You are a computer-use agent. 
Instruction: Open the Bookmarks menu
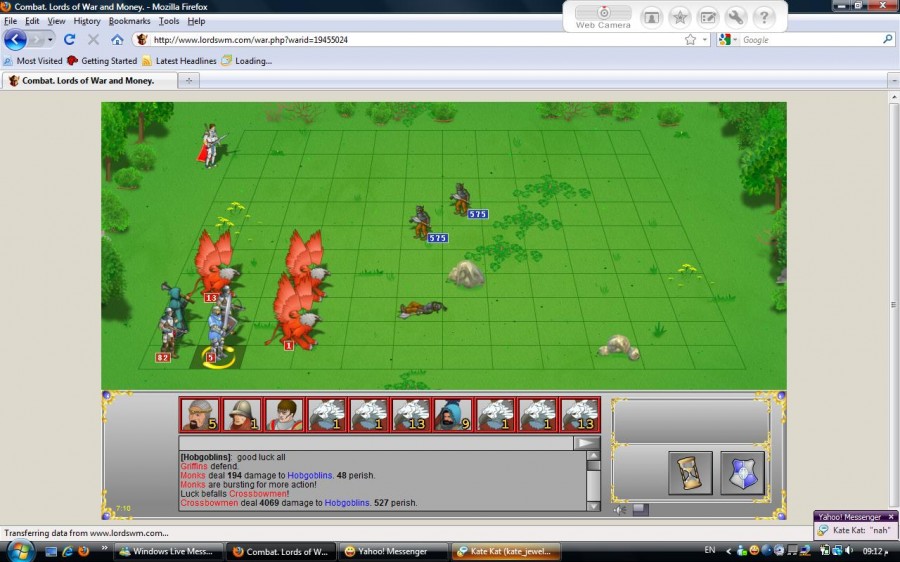point(129,21)
